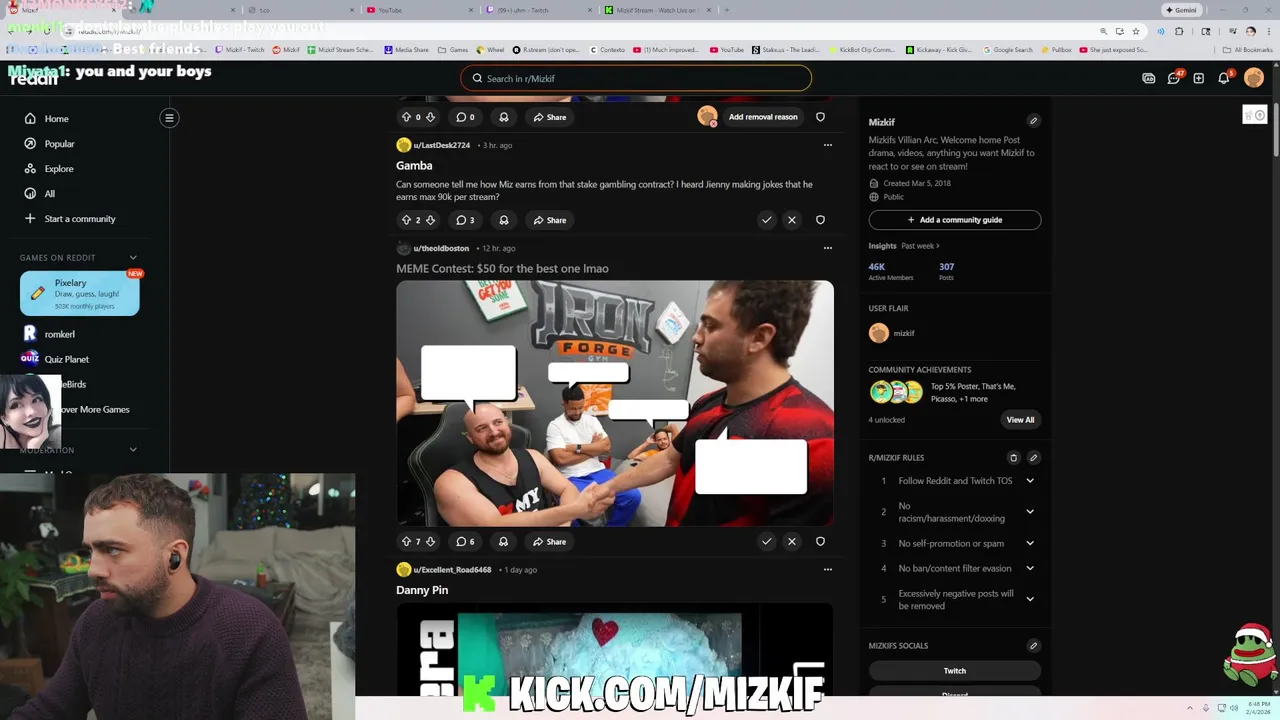Give an award to the Gamba post
The height and width of the screenshot is (720, 1280).
pos(503,220)
